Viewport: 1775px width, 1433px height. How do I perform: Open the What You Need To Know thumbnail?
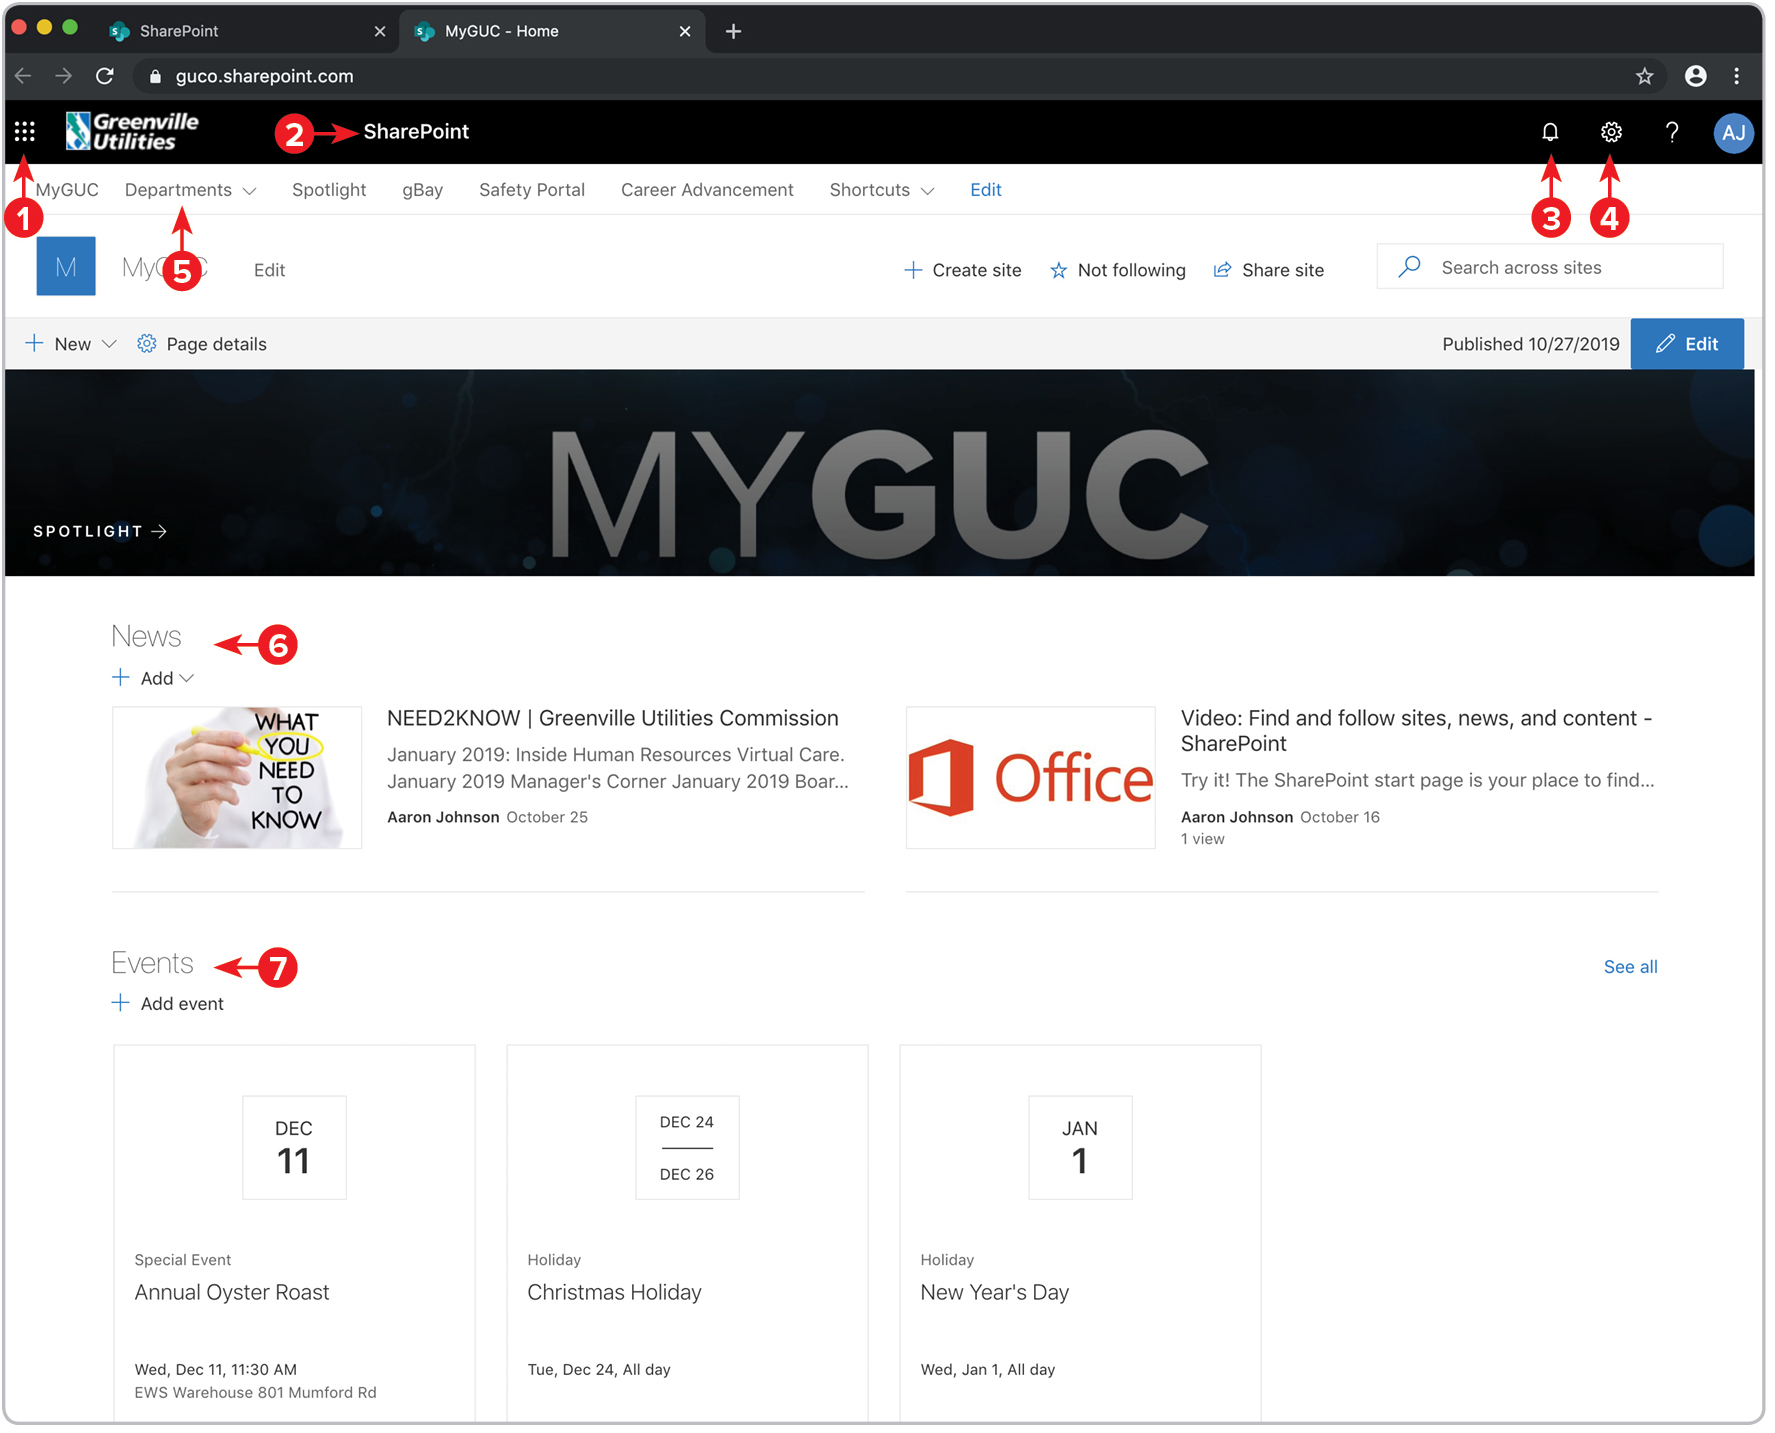click(237, 777)
